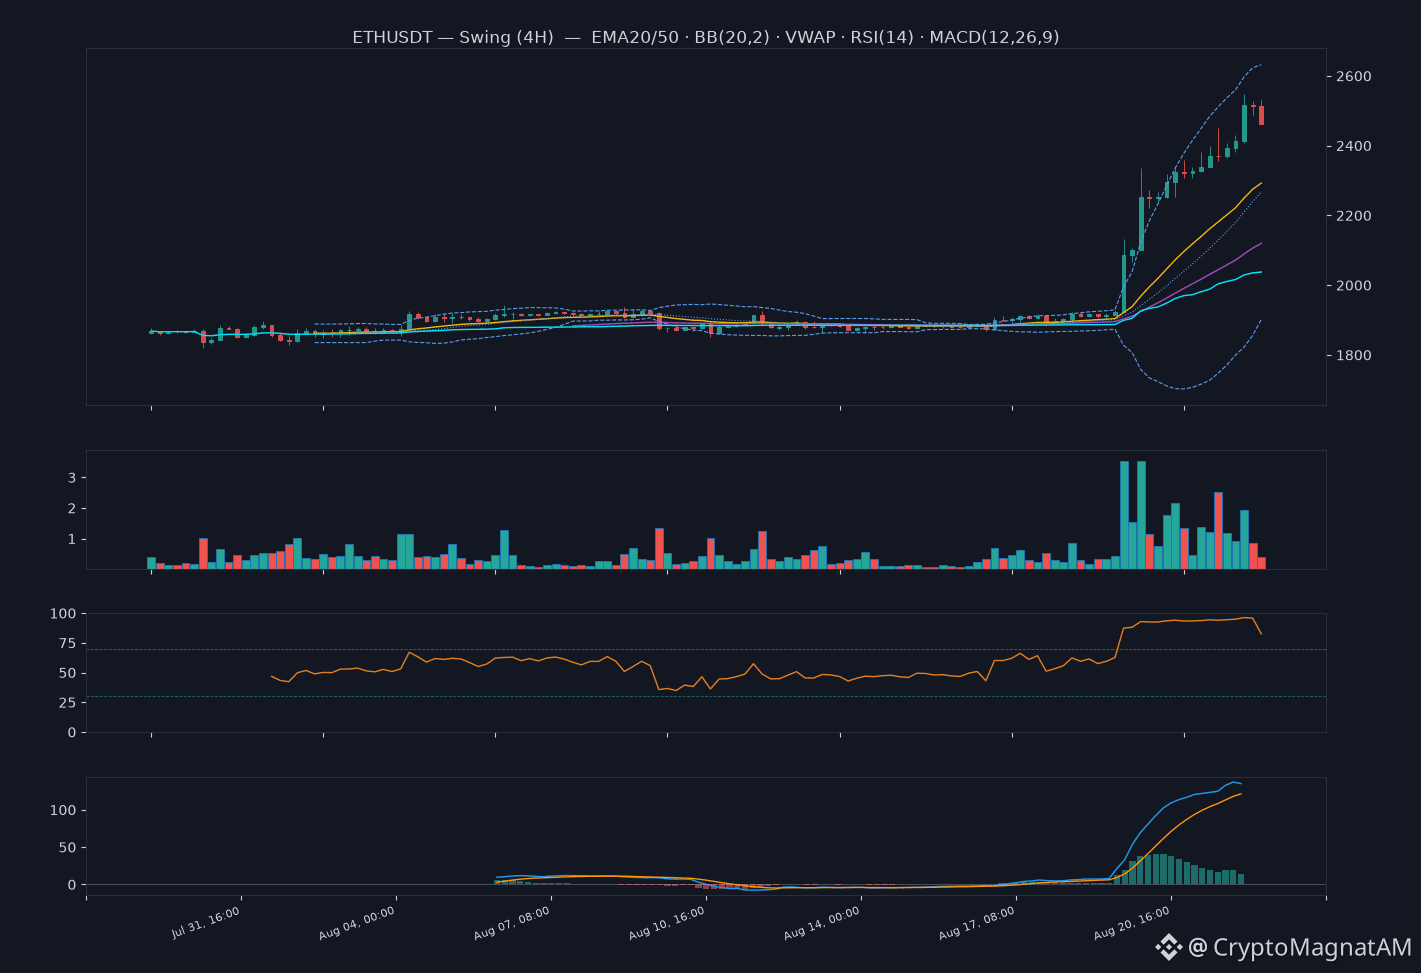This screenshot has width=1421, height=973.
Task: Click the Aug 07, 08:00 date label
Action: coord(512,923)
